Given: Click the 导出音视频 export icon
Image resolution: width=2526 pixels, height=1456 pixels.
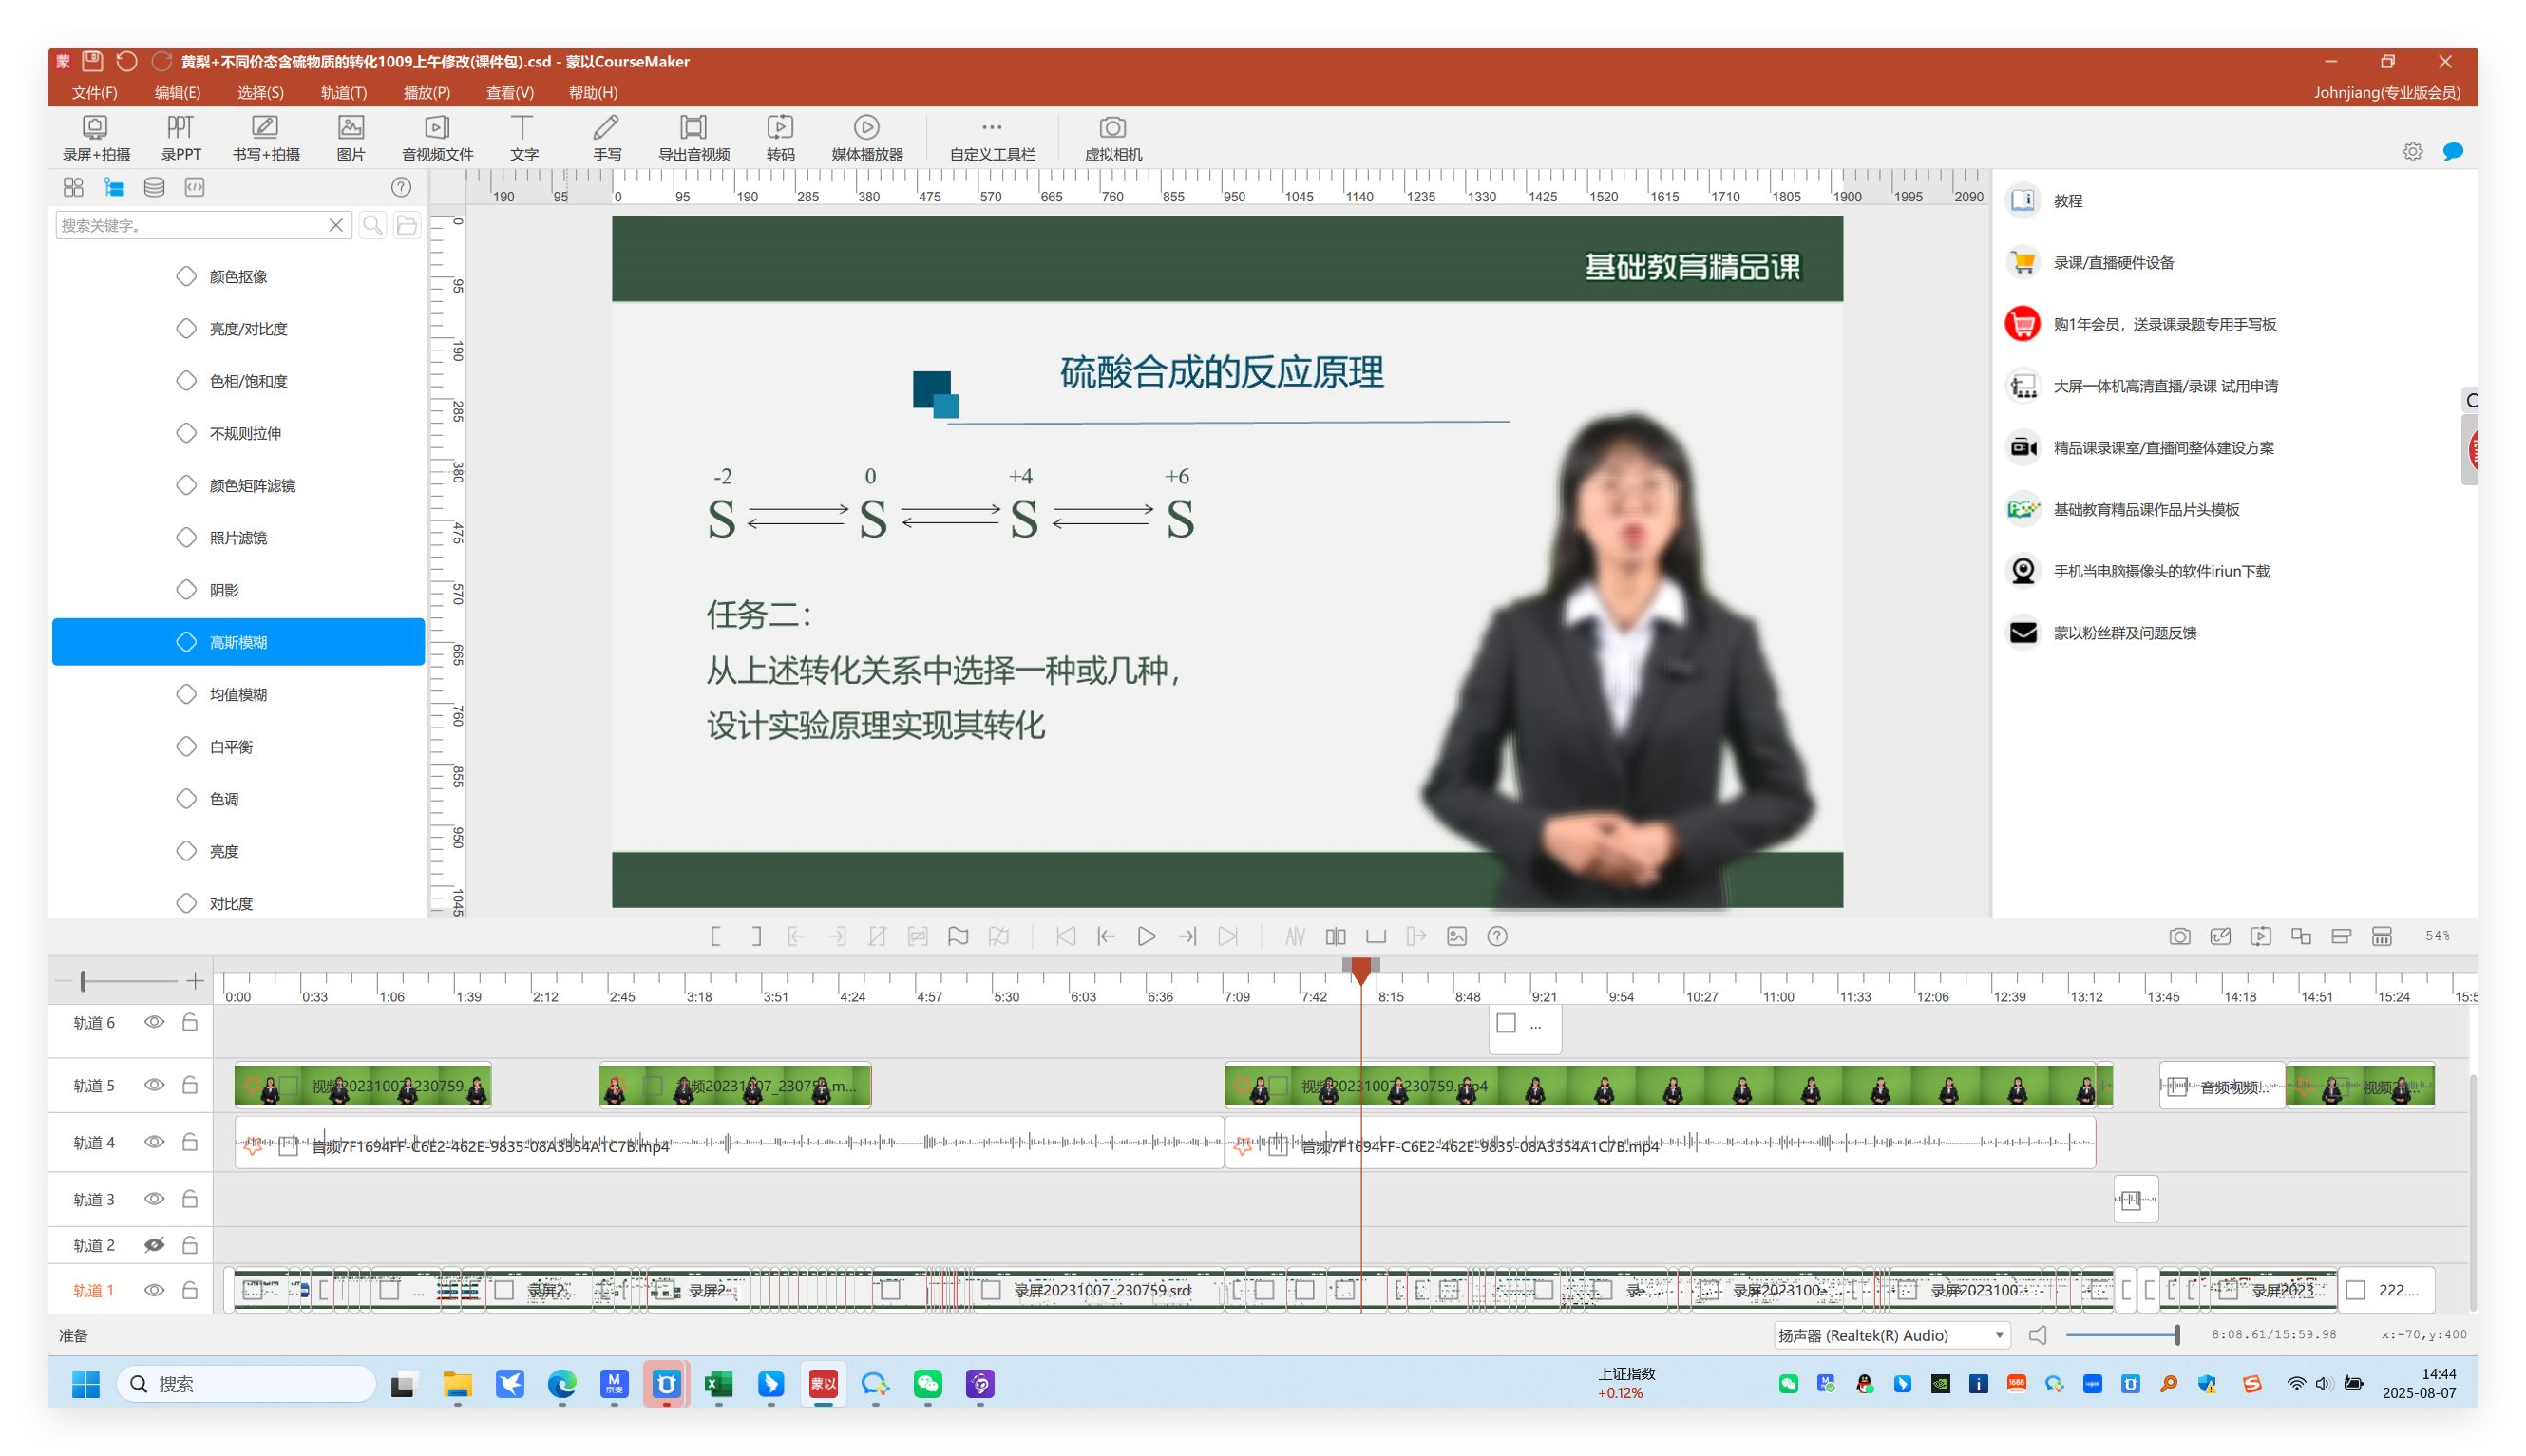Looking at the screenshot, I should tap(693, 138).
